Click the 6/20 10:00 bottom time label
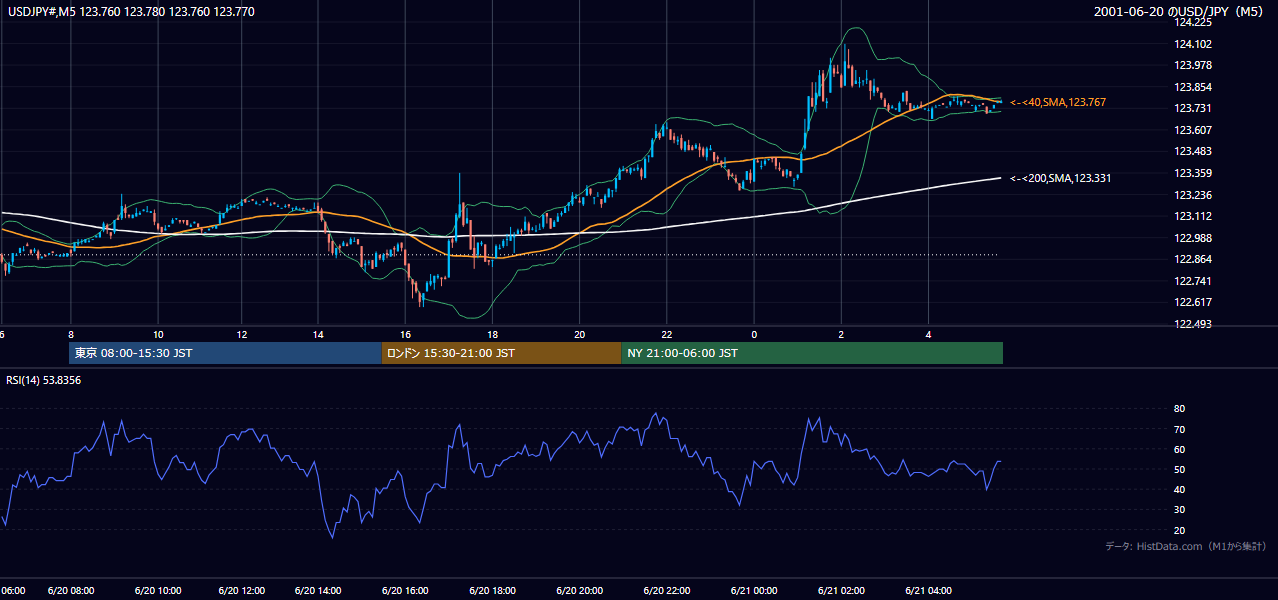The height and width of the screenshot is (600, 1278). pos(157,591)
